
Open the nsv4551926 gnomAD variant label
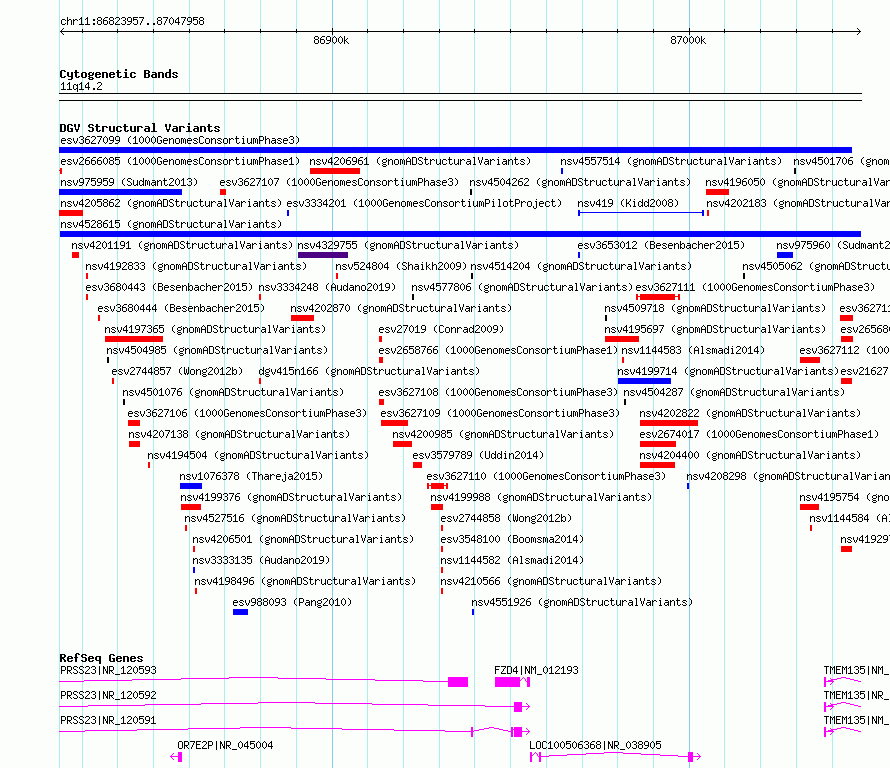[x=582, y=602]
